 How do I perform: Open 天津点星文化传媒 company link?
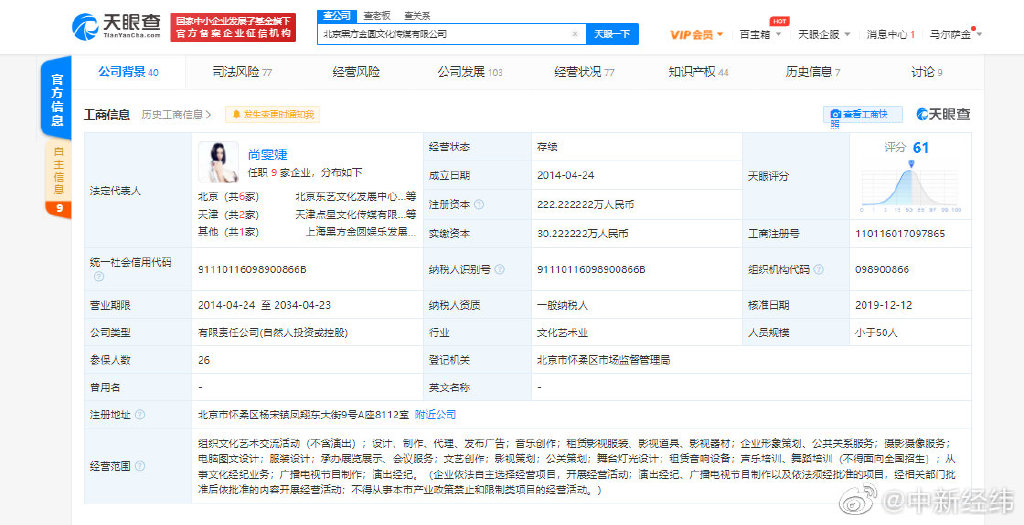tap(355, 214)
